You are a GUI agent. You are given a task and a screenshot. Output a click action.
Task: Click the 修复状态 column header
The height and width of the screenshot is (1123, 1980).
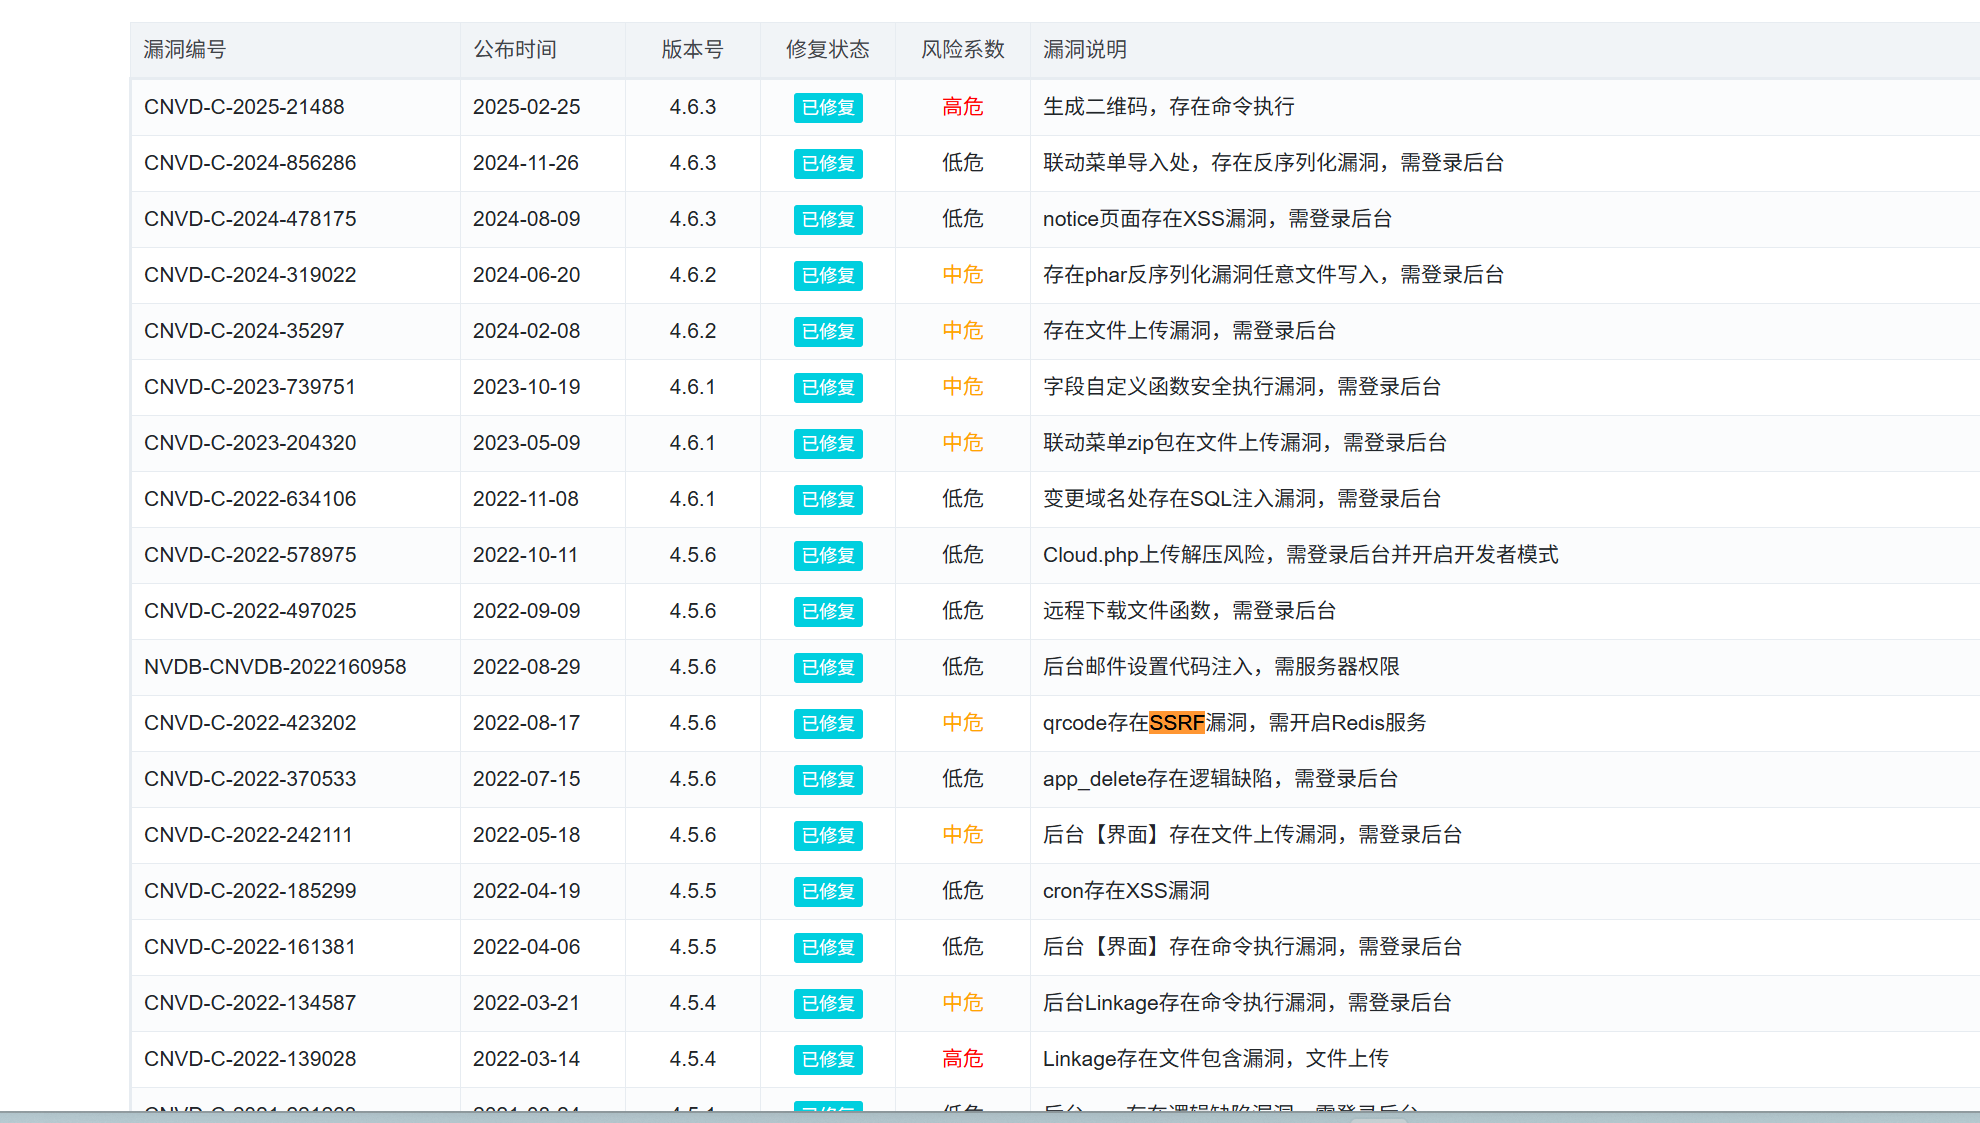point(827,49)
